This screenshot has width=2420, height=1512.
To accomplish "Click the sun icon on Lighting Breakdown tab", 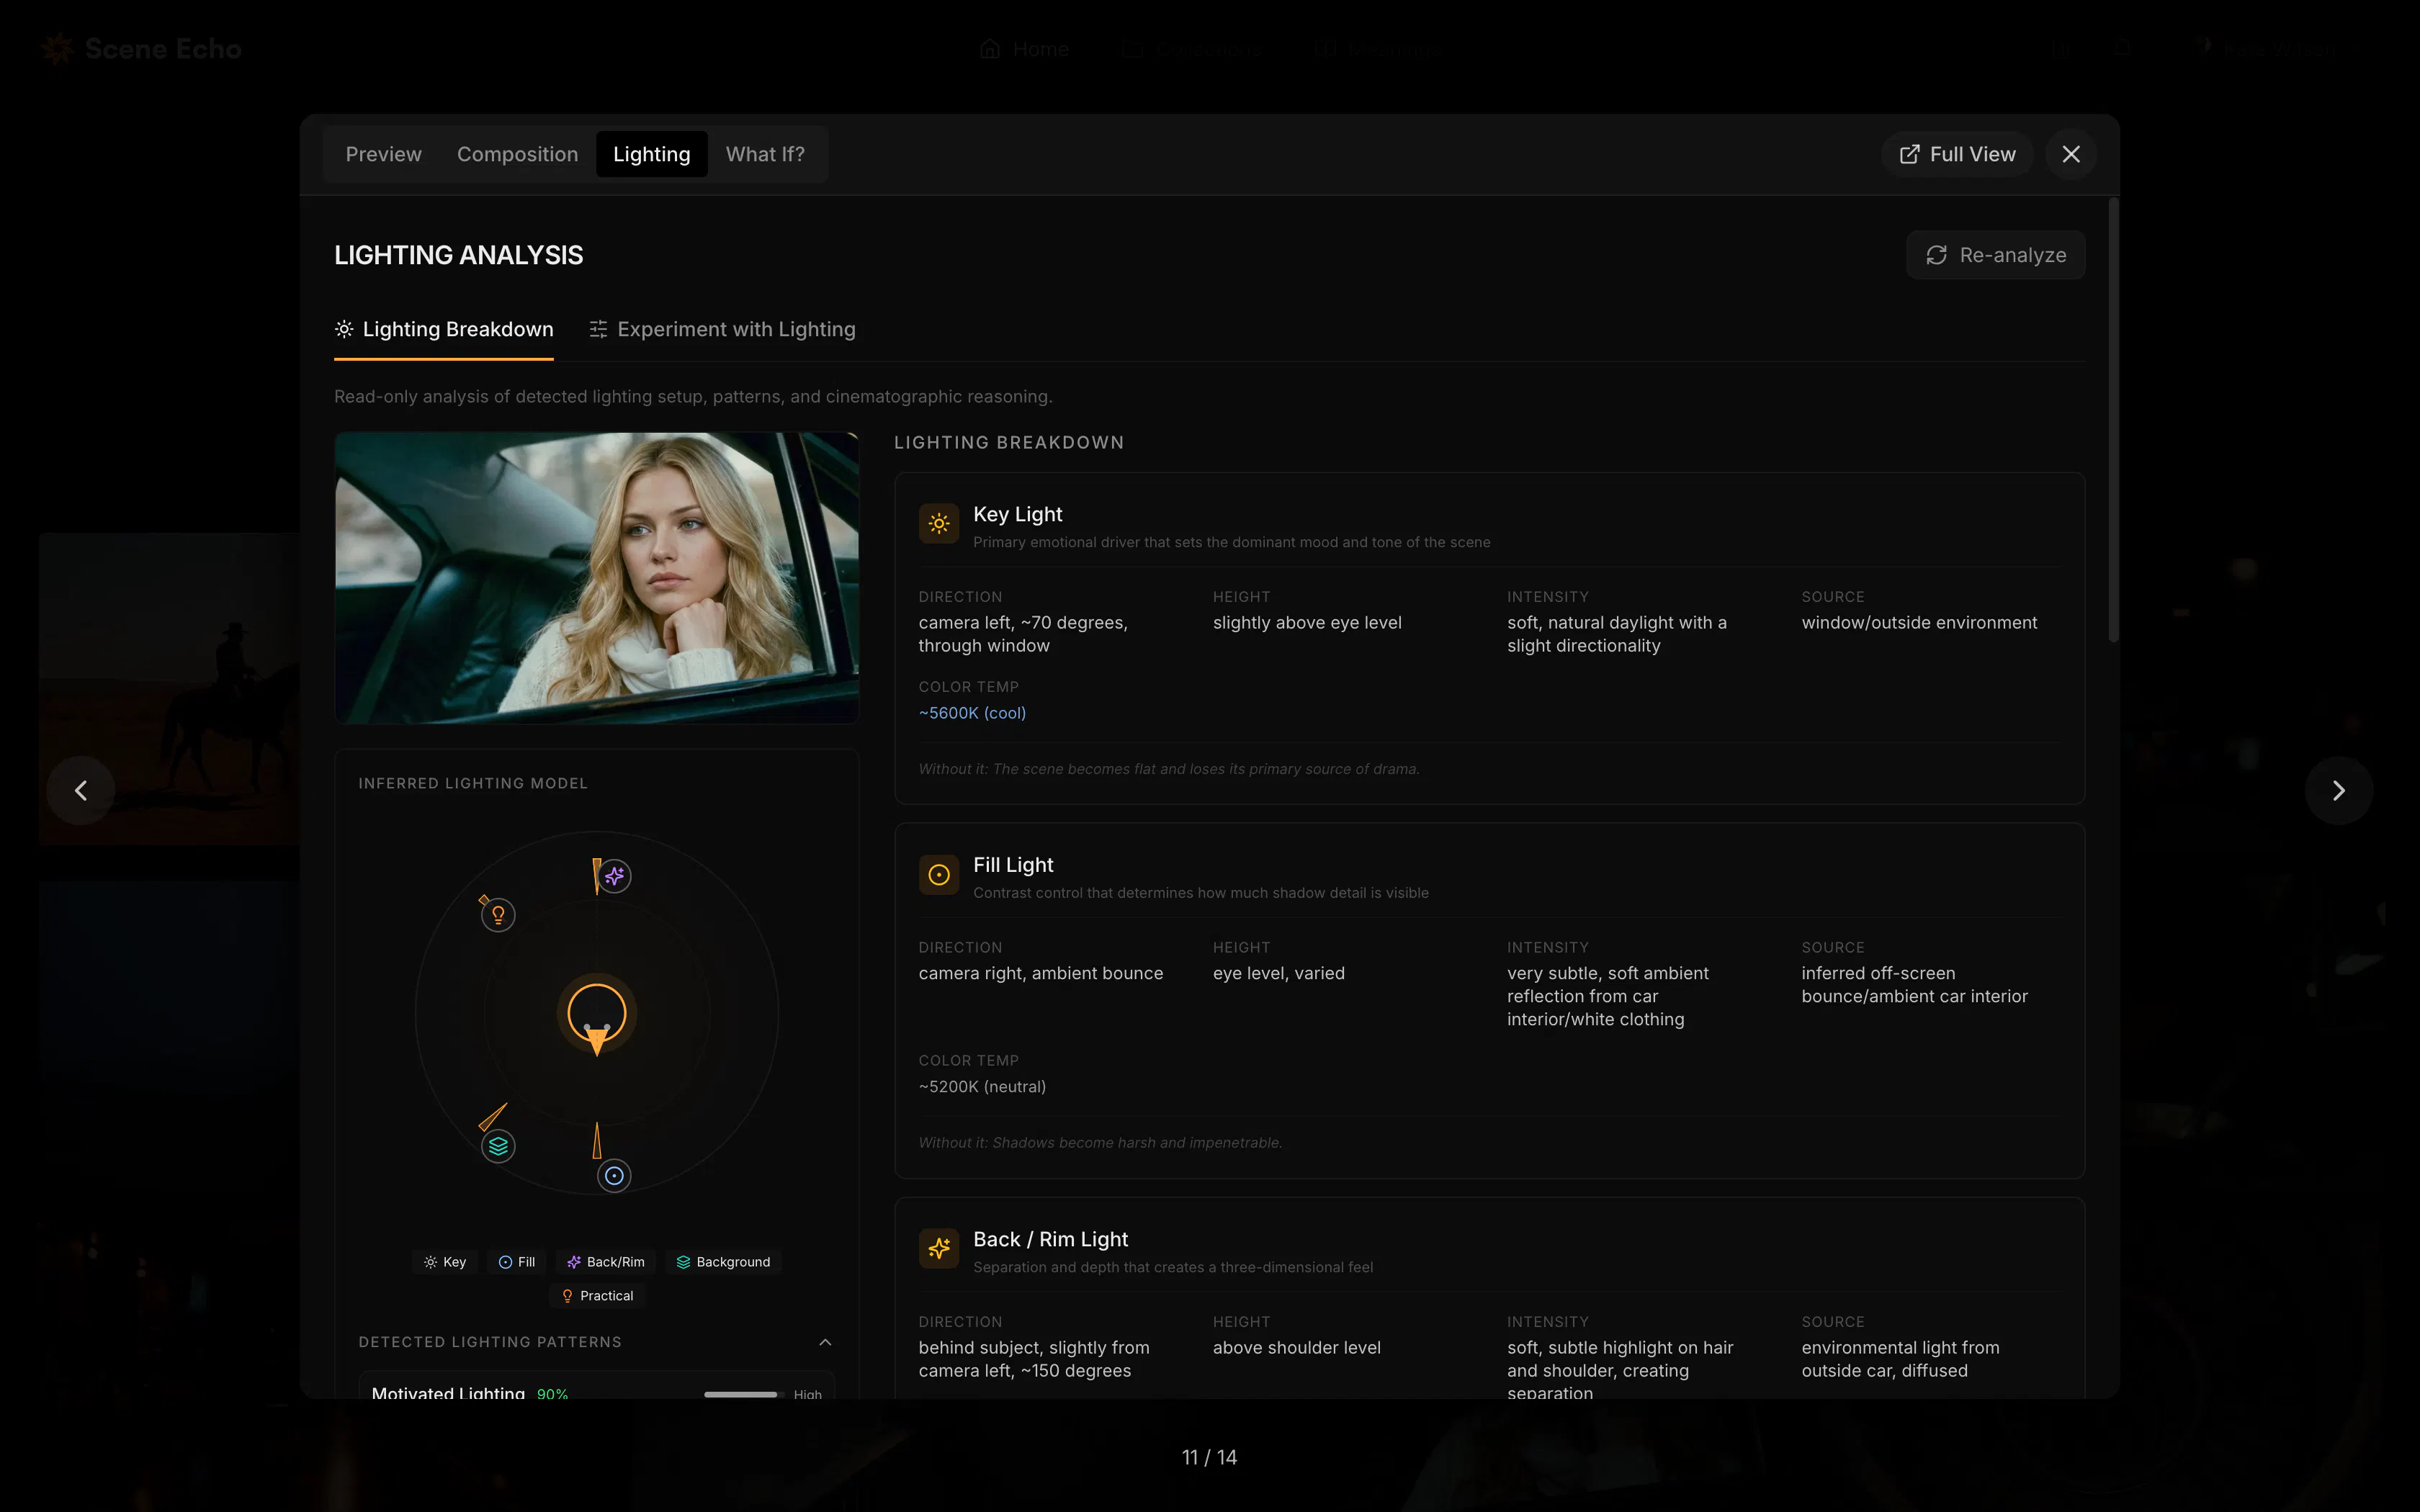I will pos(344,329).
